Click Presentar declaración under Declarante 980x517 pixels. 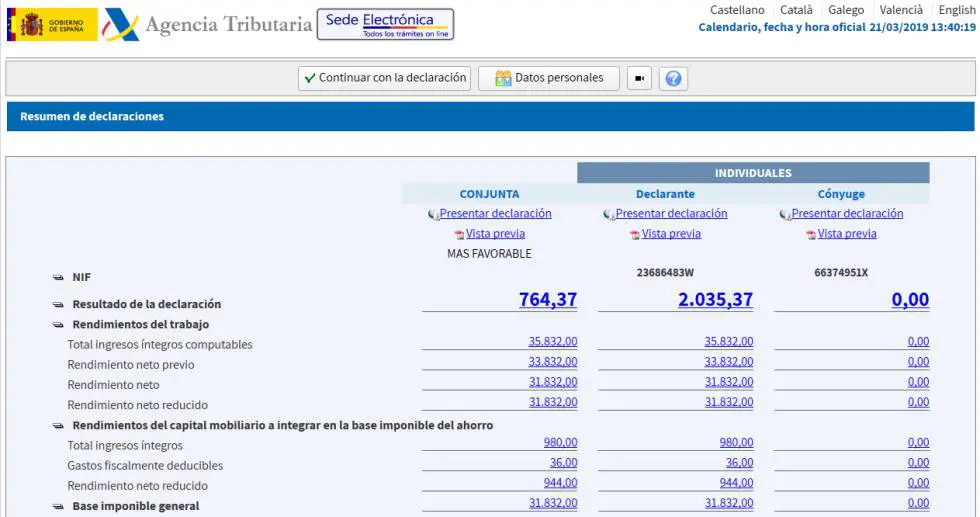[671, 214]
